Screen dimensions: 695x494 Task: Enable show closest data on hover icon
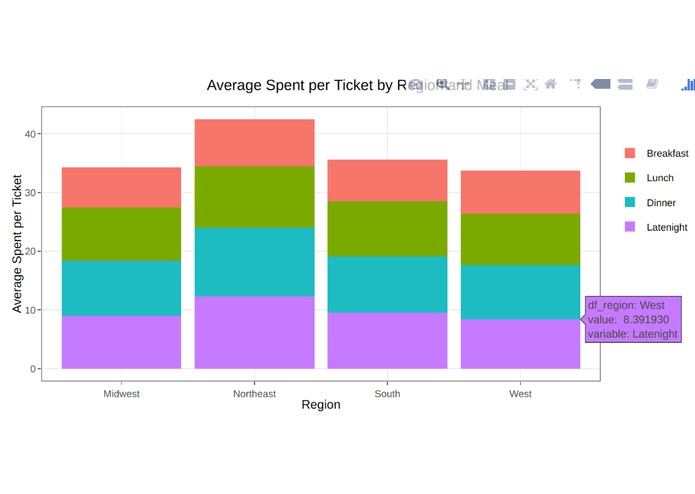[601, 84]
